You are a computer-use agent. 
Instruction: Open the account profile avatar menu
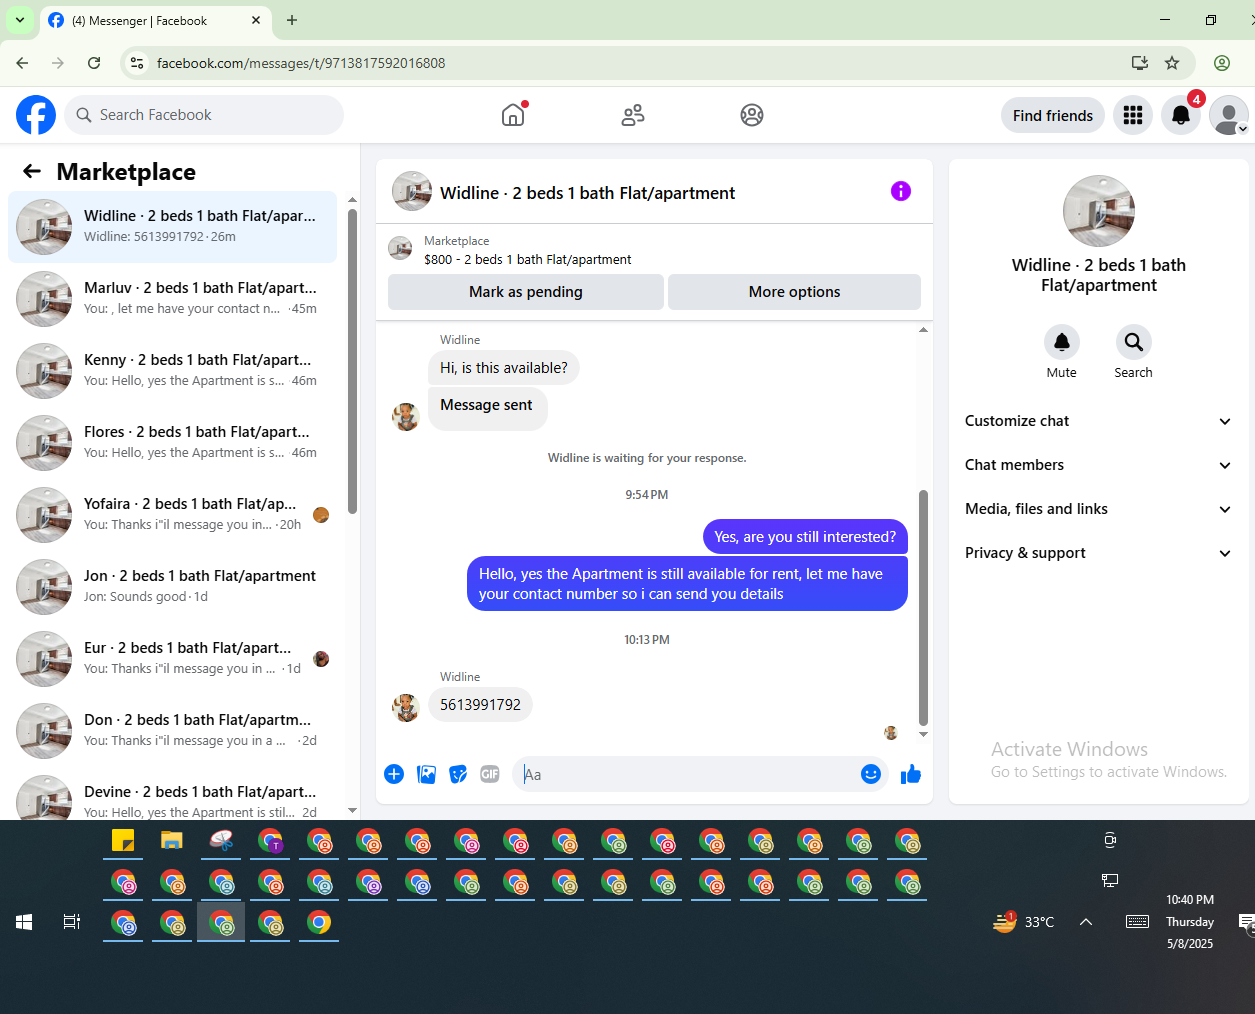(x=1229, y=115)
